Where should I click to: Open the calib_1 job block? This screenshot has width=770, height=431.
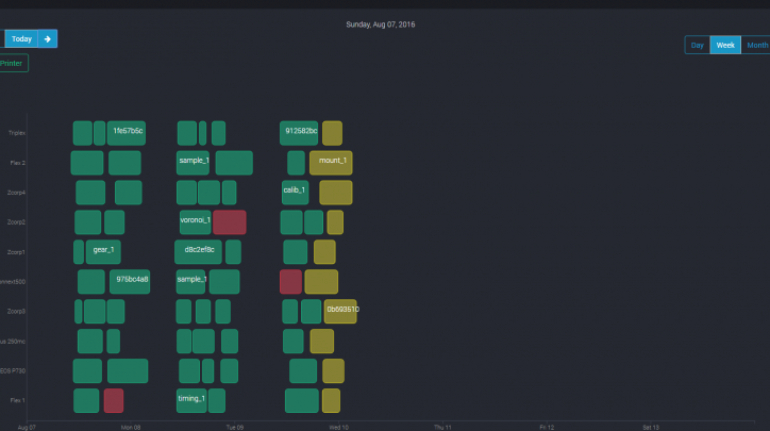tap(295, 192)
